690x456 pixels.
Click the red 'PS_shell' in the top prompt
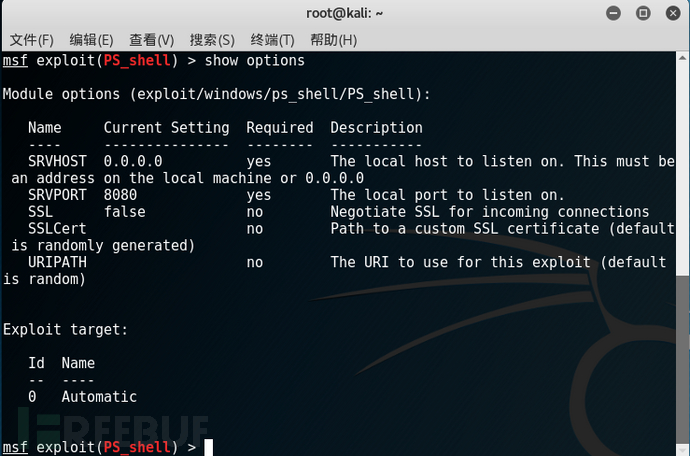[137, 60]
